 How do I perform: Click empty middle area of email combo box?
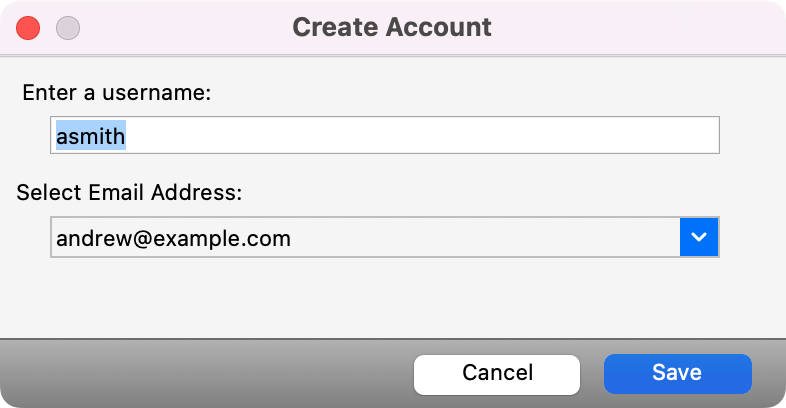click(x=480, y=237)
